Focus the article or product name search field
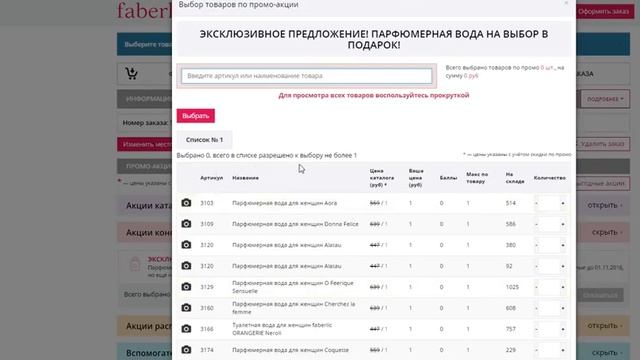This screenshot has height=360, width=640. (x=307, y=76)
